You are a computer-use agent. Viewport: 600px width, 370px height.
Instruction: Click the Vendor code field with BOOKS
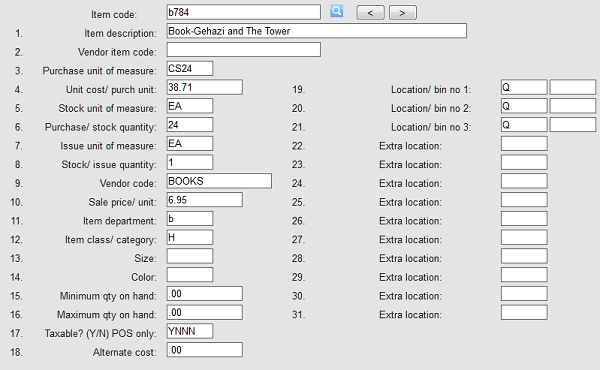tap(219, 181)
